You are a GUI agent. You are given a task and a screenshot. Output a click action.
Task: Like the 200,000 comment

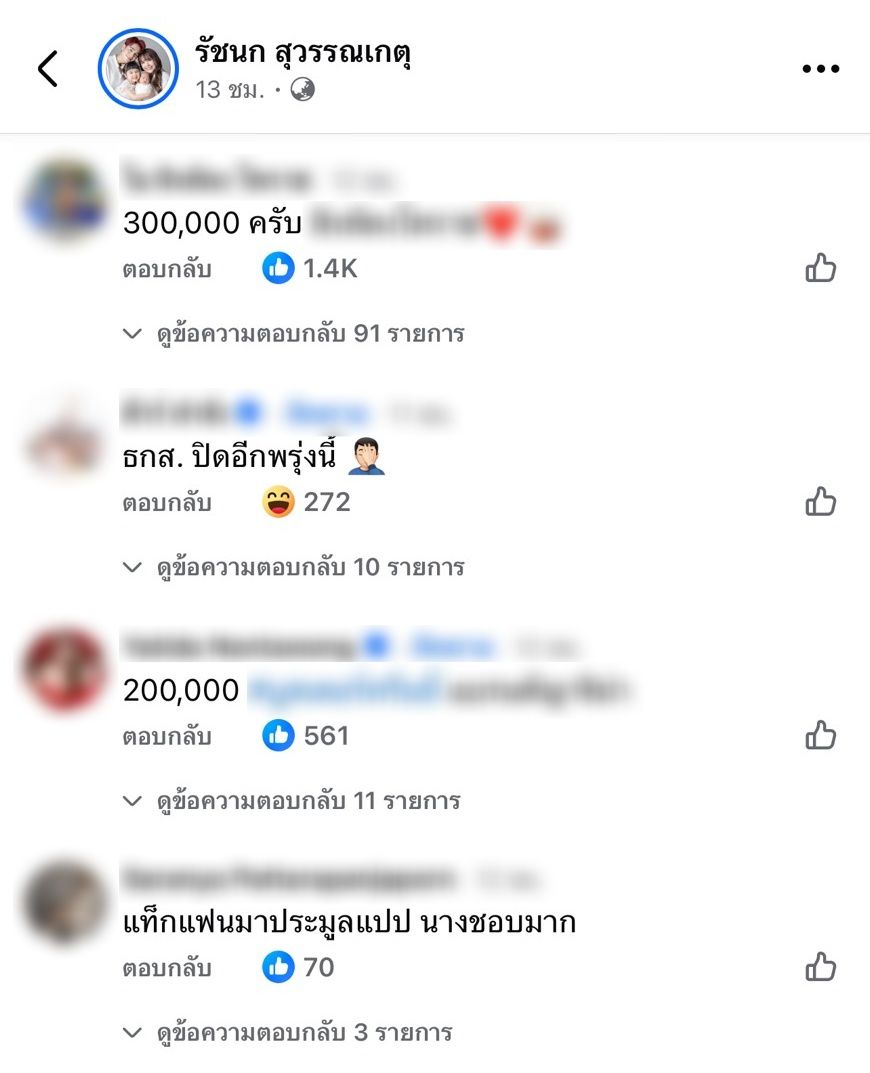pos(821,736)
